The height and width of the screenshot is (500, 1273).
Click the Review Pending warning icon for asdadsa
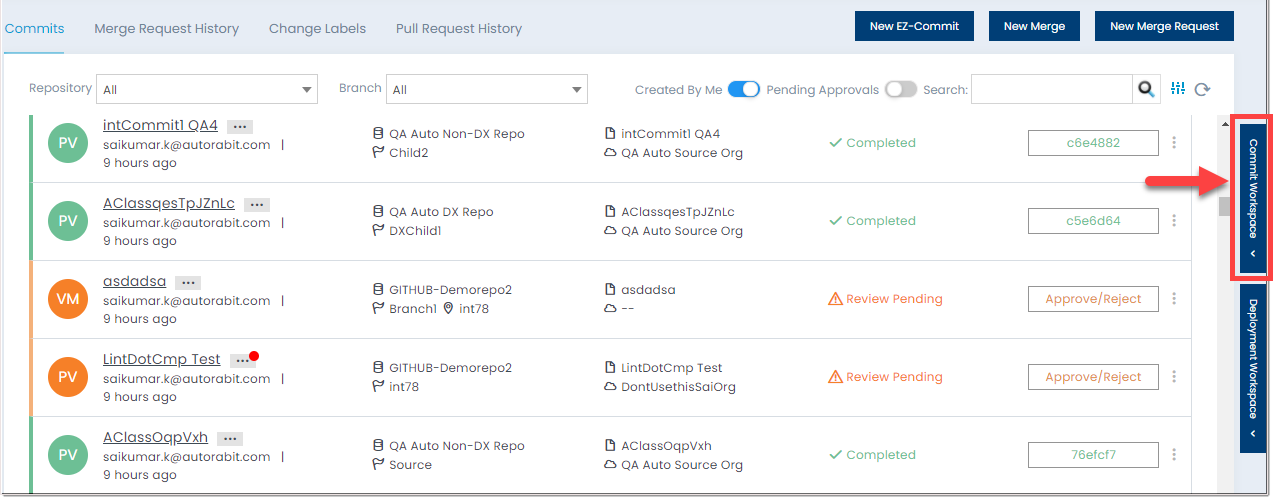835,299
